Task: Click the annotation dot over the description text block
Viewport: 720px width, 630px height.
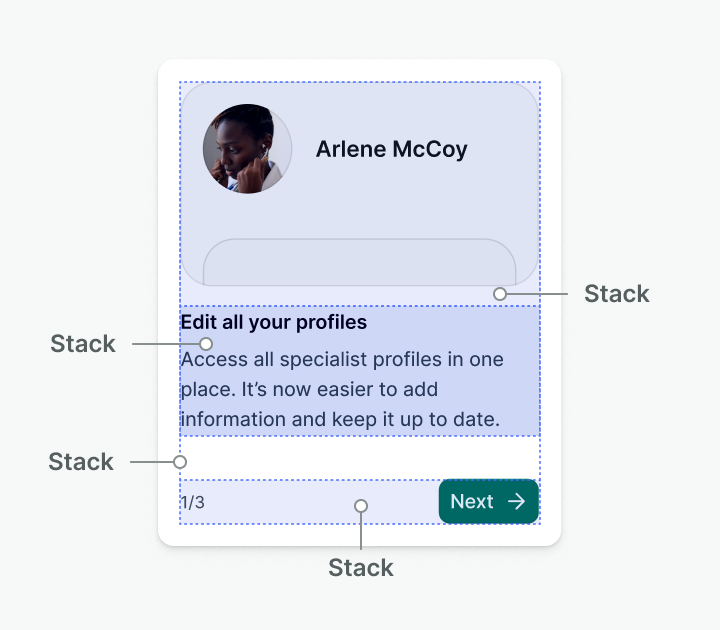Action: pyautogui.click(x=206, y=344)
